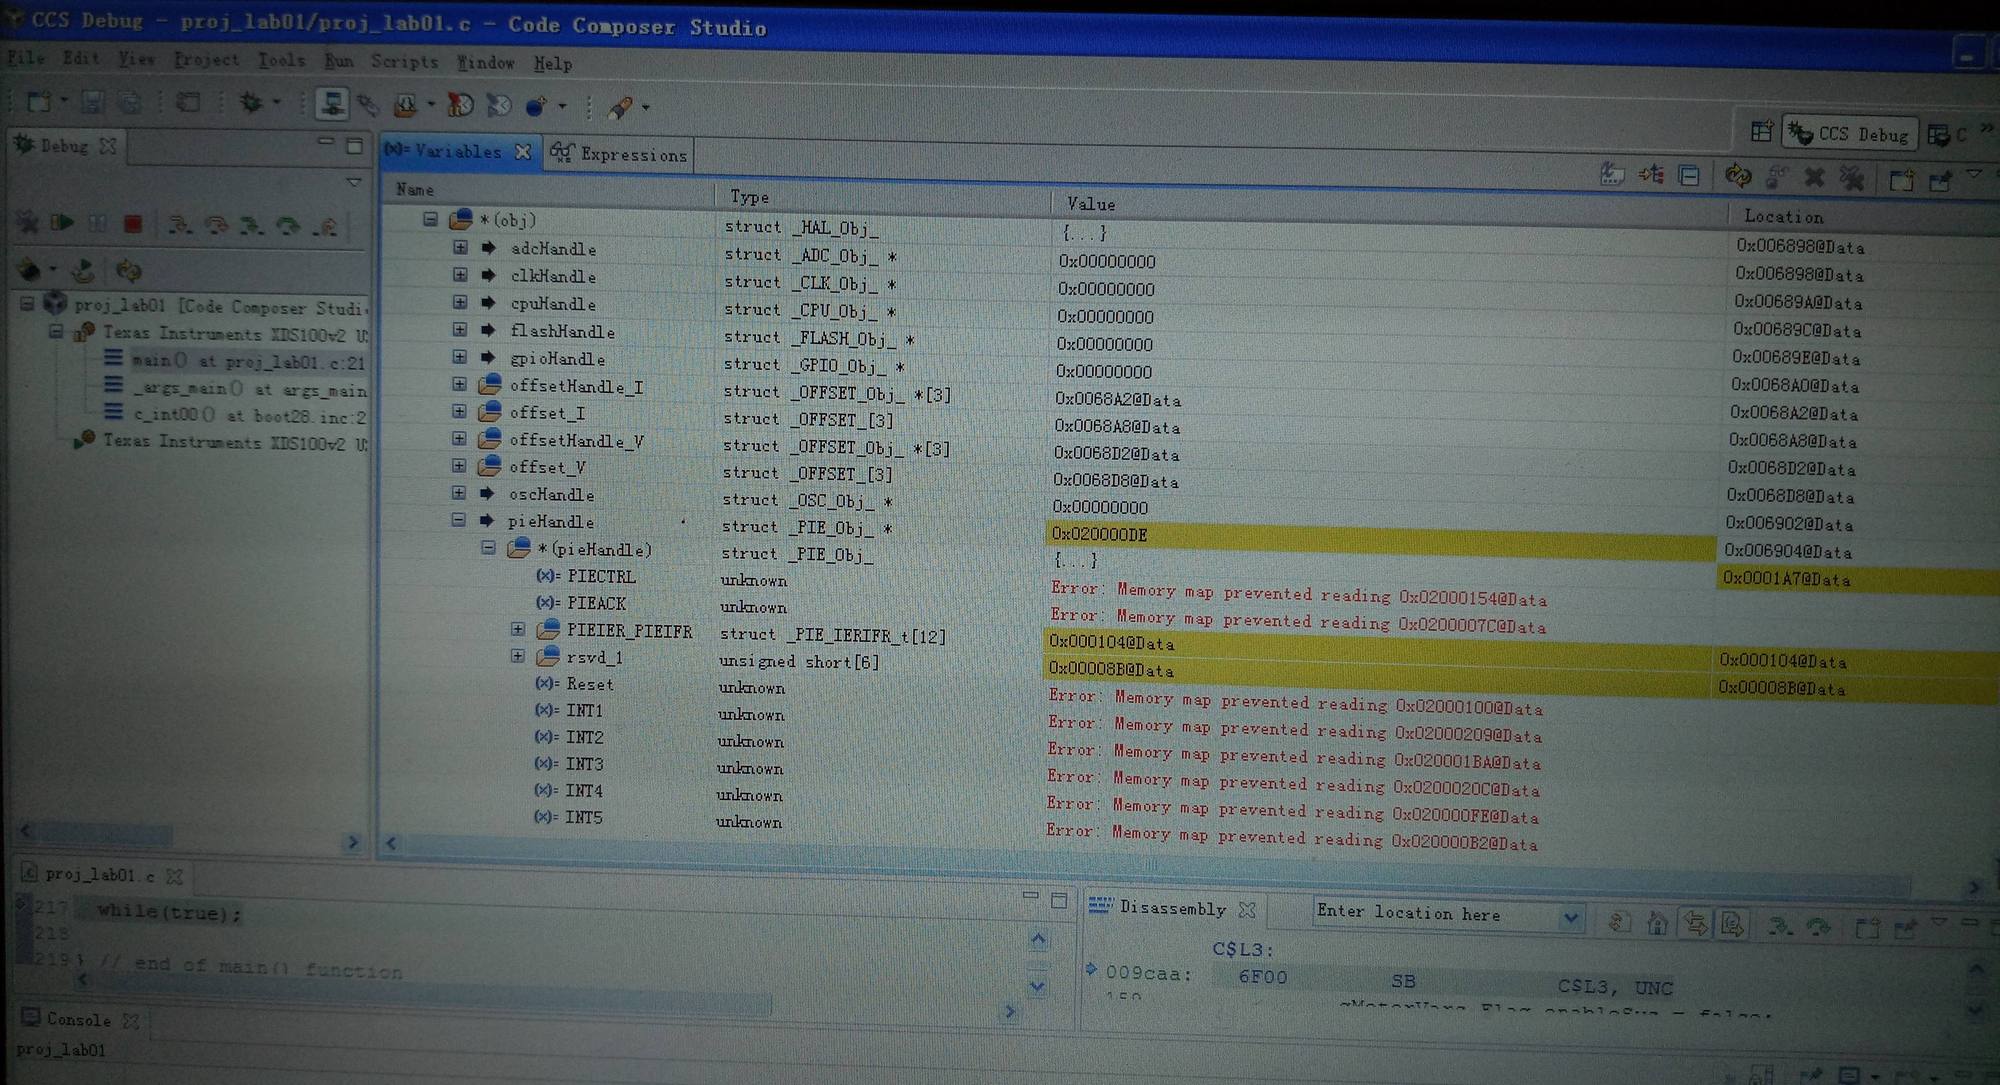Click the bug Debug icon in the main toolbar
The width and height of the screenshot is (2000, 1085).
[x=250, y=102]
